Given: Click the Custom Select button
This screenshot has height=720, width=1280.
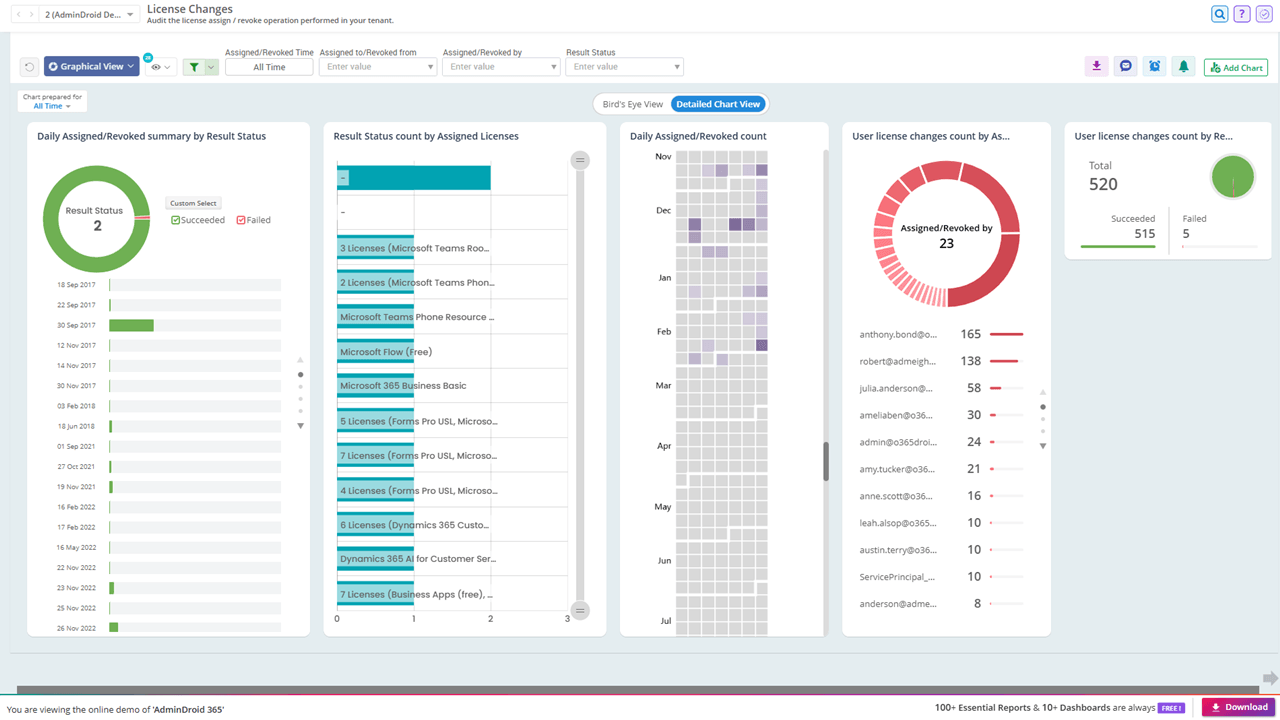Looking at the screenshot, I should point(193,203).
